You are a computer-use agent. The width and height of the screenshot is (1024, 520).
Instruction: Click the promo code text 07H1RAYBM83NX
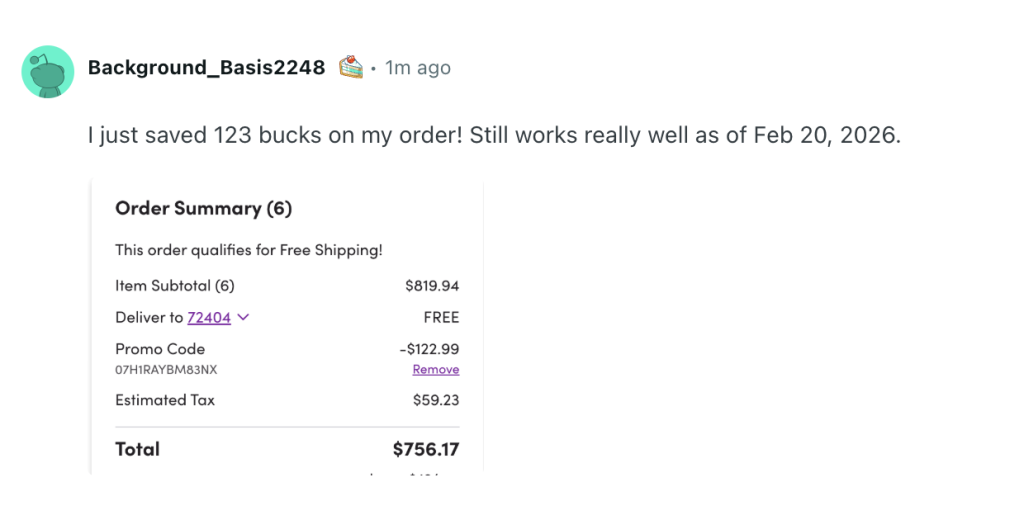[x=166, y=370]
